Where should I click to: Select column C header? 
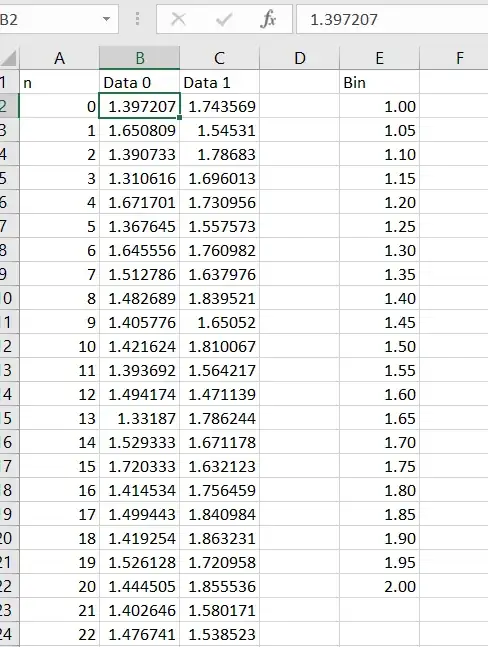(219, 58)
